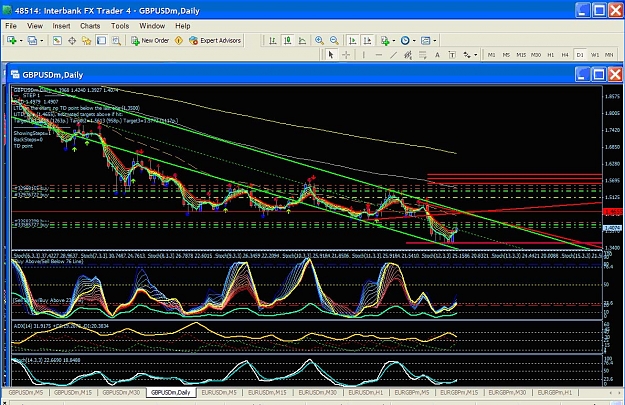The image size is (625, 405).
Task: Open the Templates dropdown arrow
Action: (x=435, y=41)
